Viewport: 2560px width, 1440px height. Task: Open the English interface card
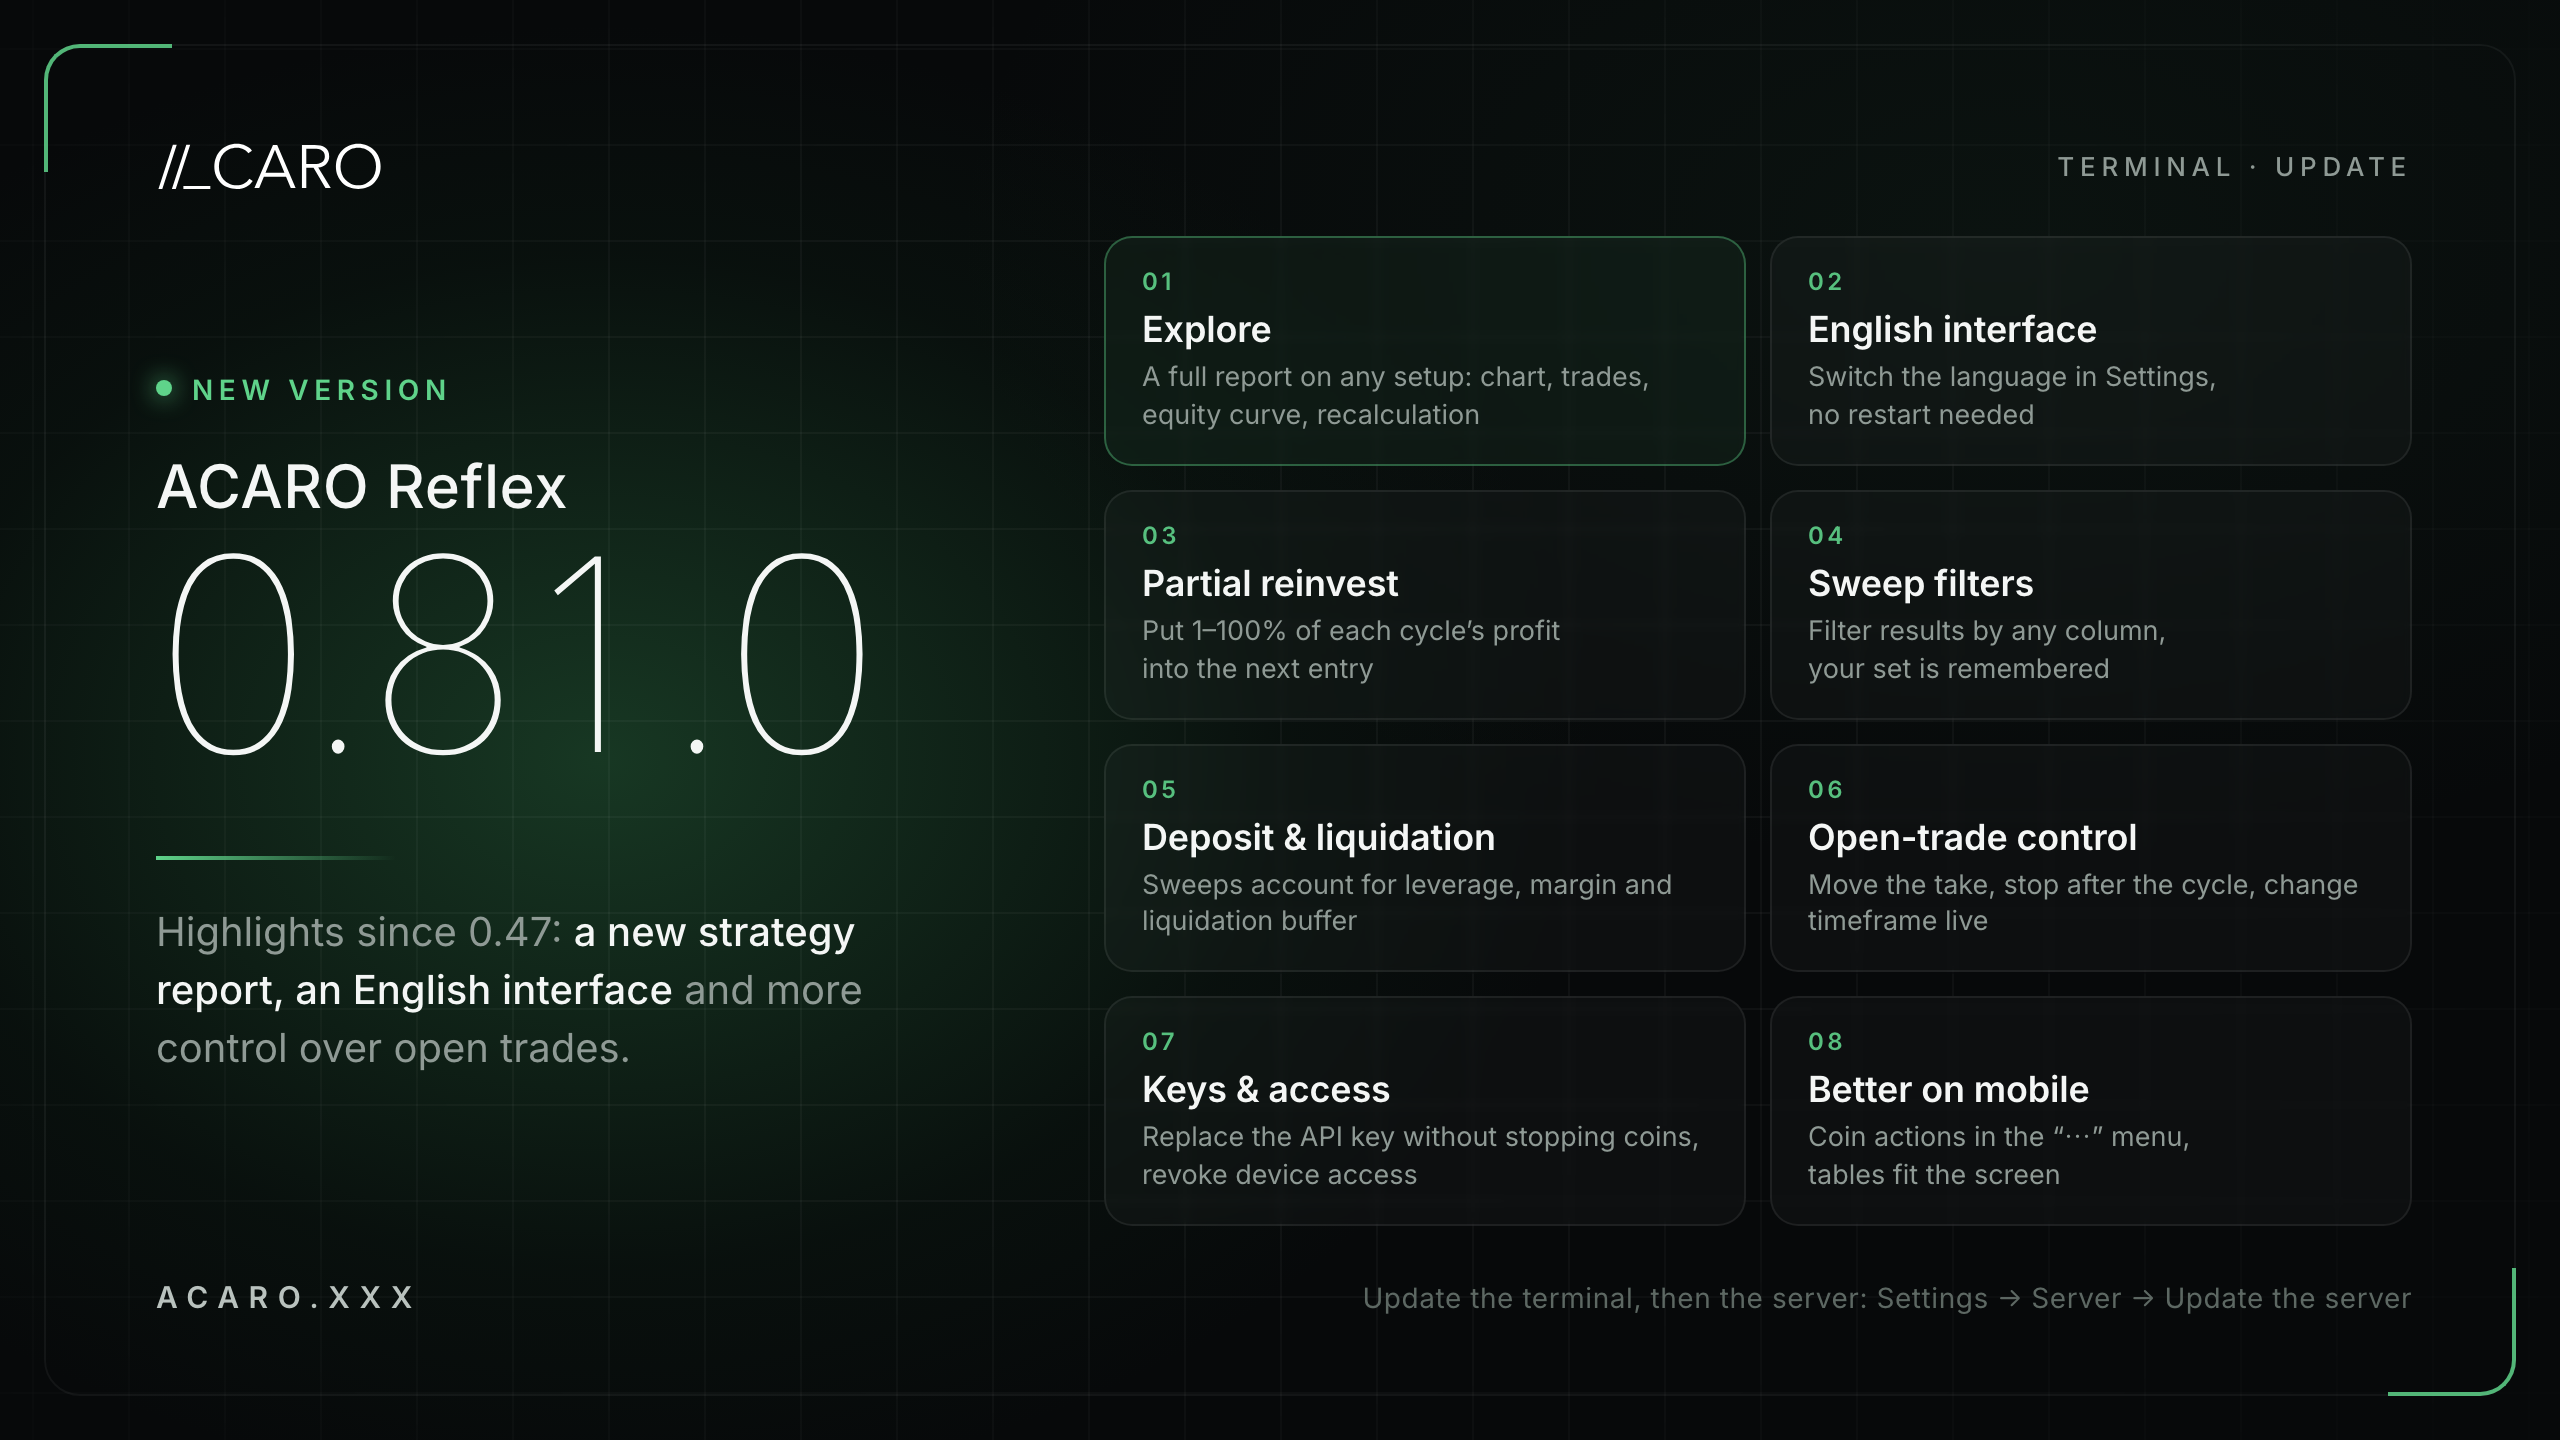[x=2090, y=351]
